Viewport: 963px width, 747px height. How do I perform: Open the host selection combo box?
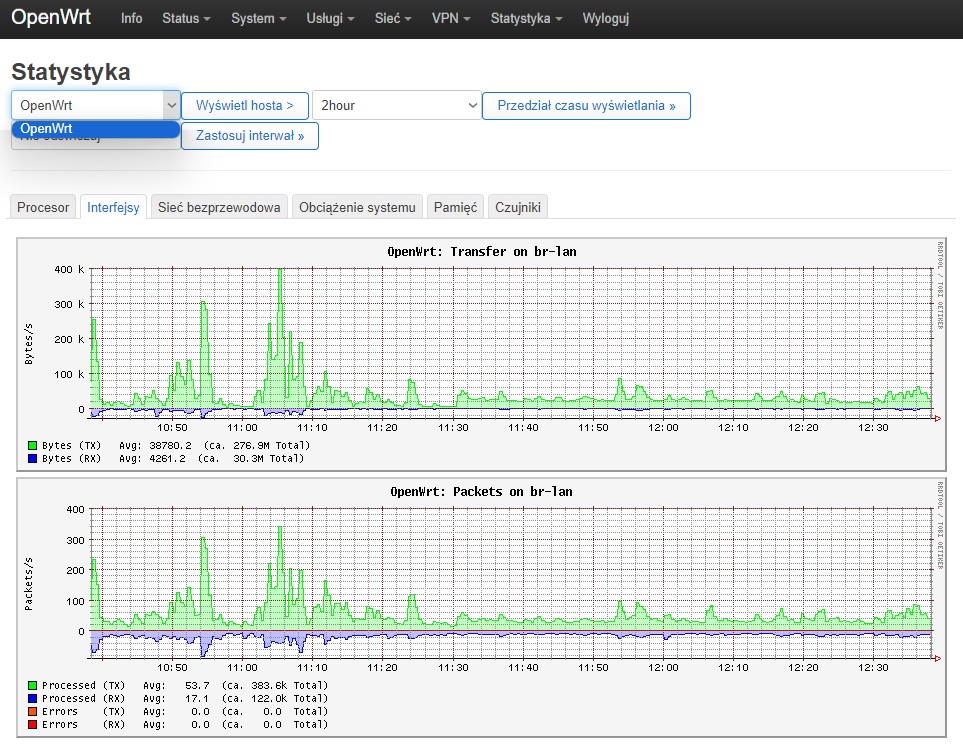(96, 105)
